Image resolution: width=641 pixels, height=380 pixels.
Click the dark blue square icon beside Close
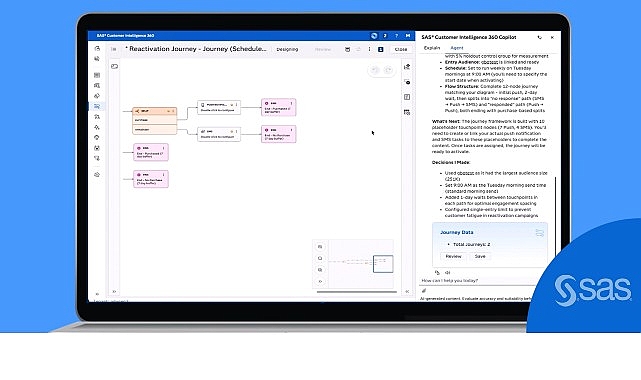(381, 49)
